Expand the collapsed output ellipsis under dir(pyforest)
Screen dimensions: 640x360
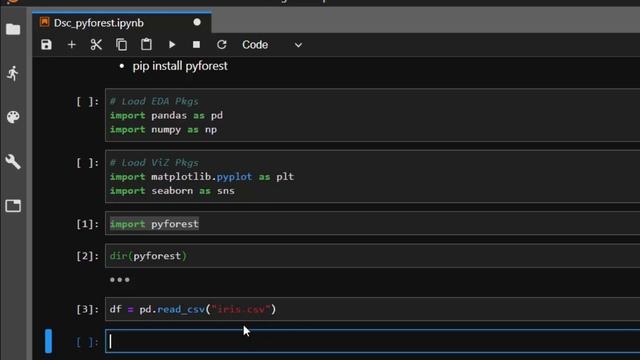point(120,280)
